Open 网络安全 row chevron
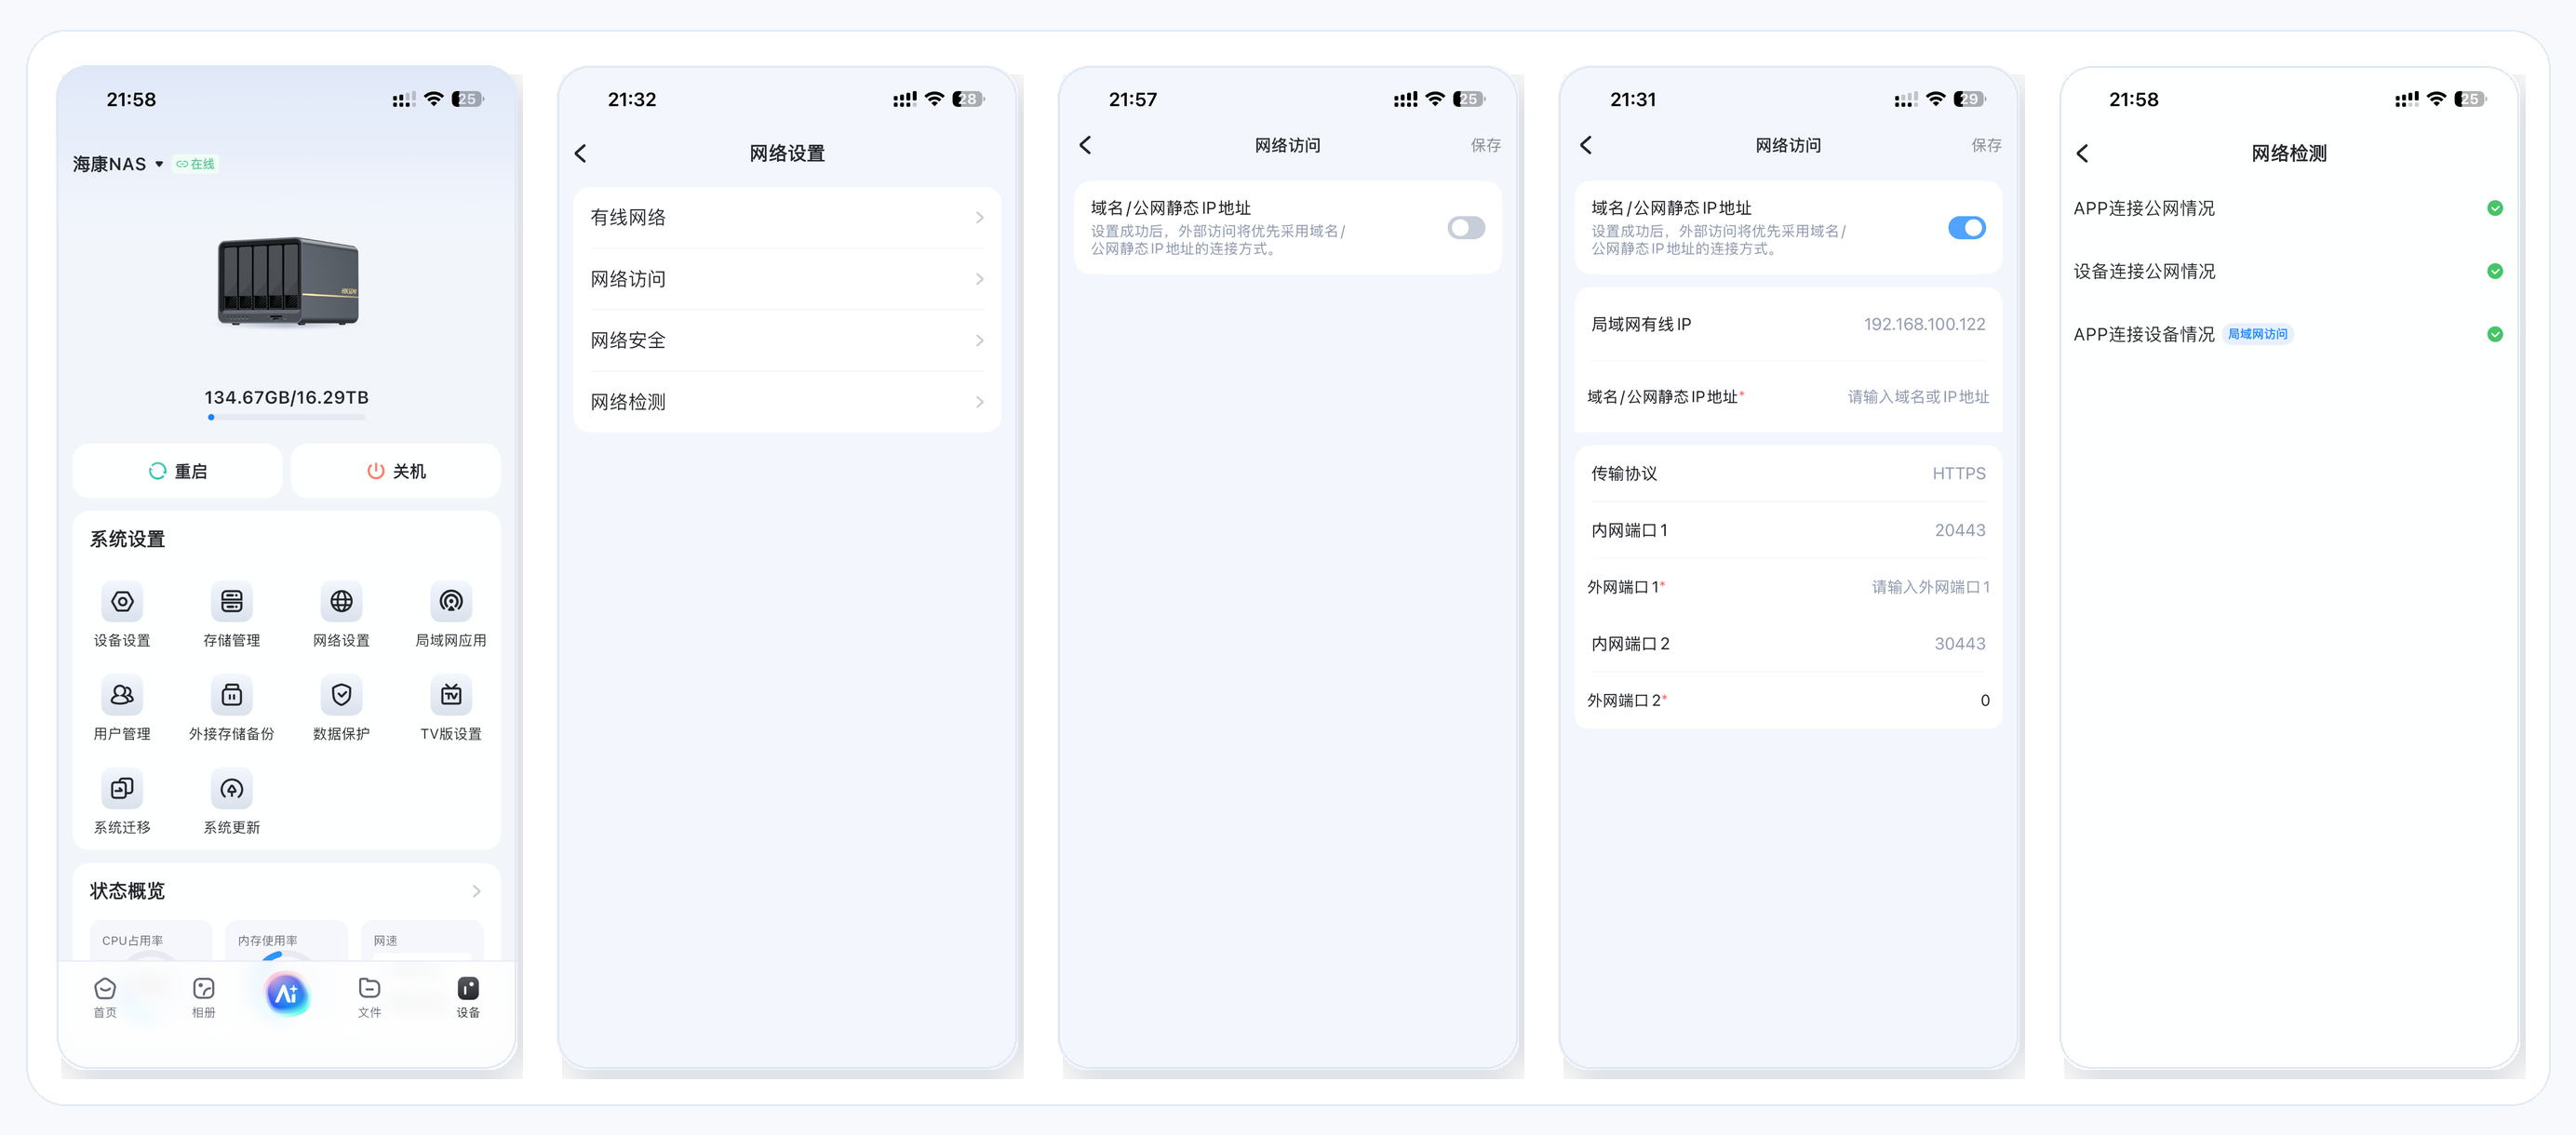This screenshot has width=2576, height=1135. coord(980,340)
